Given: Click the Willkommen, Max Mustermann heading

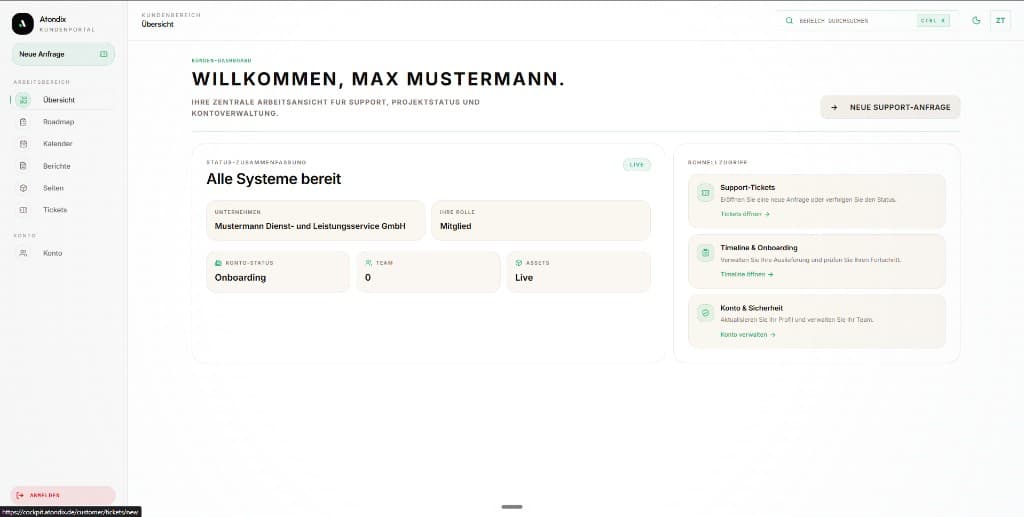Looking at the screenshot, I should (x=378, y=79).
